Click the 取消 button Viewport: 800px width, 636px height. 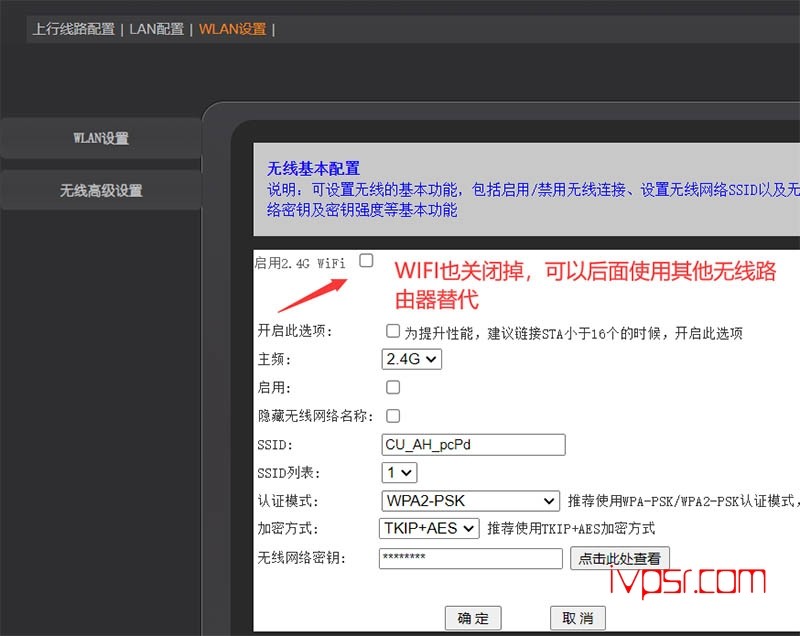[578, 618]
